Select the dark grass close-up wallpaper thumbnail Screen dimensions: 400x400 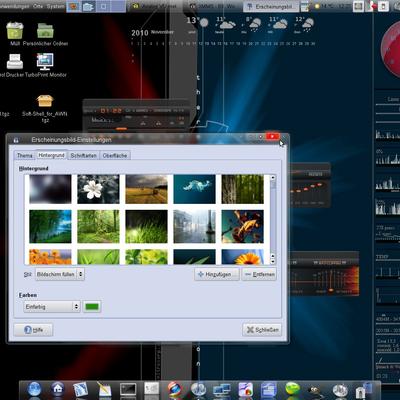146,226
